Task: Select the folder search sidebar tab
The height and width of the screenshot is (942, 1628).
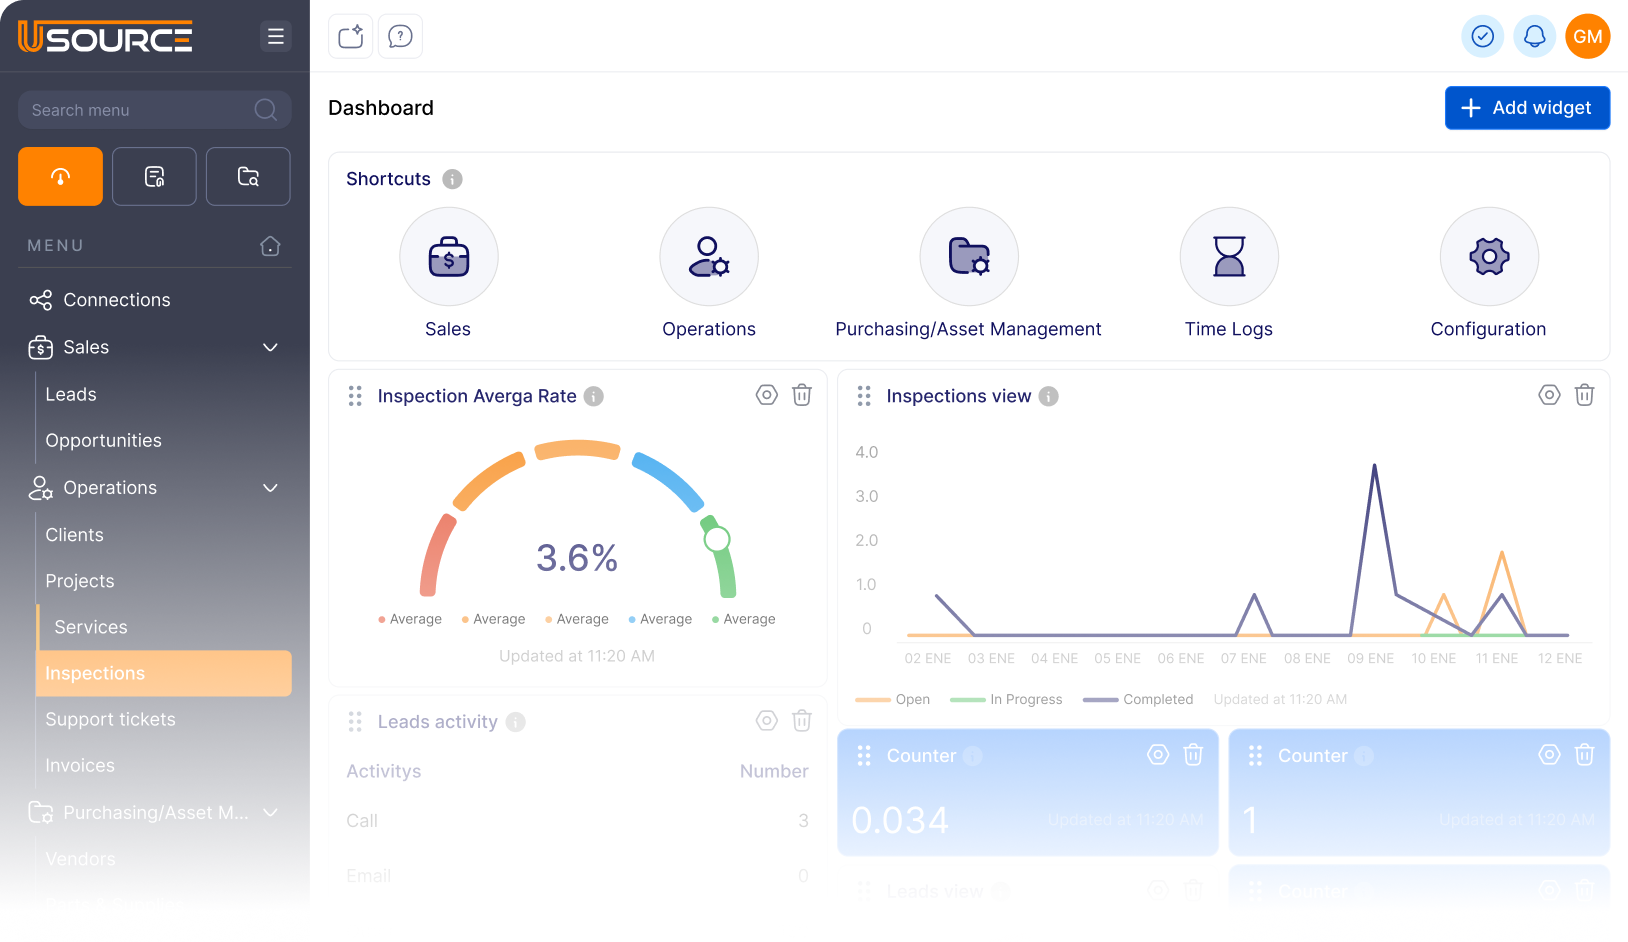Action: [x=248, y=177]
